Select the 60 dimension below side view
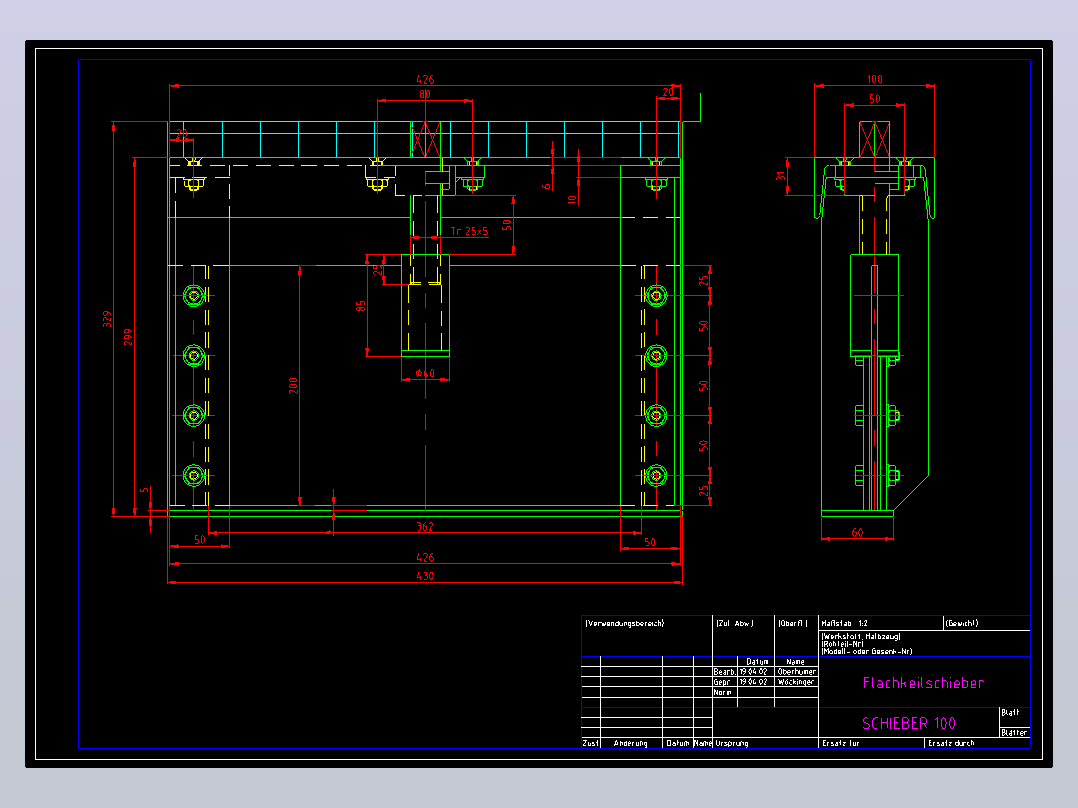 (x=857, y=532)
